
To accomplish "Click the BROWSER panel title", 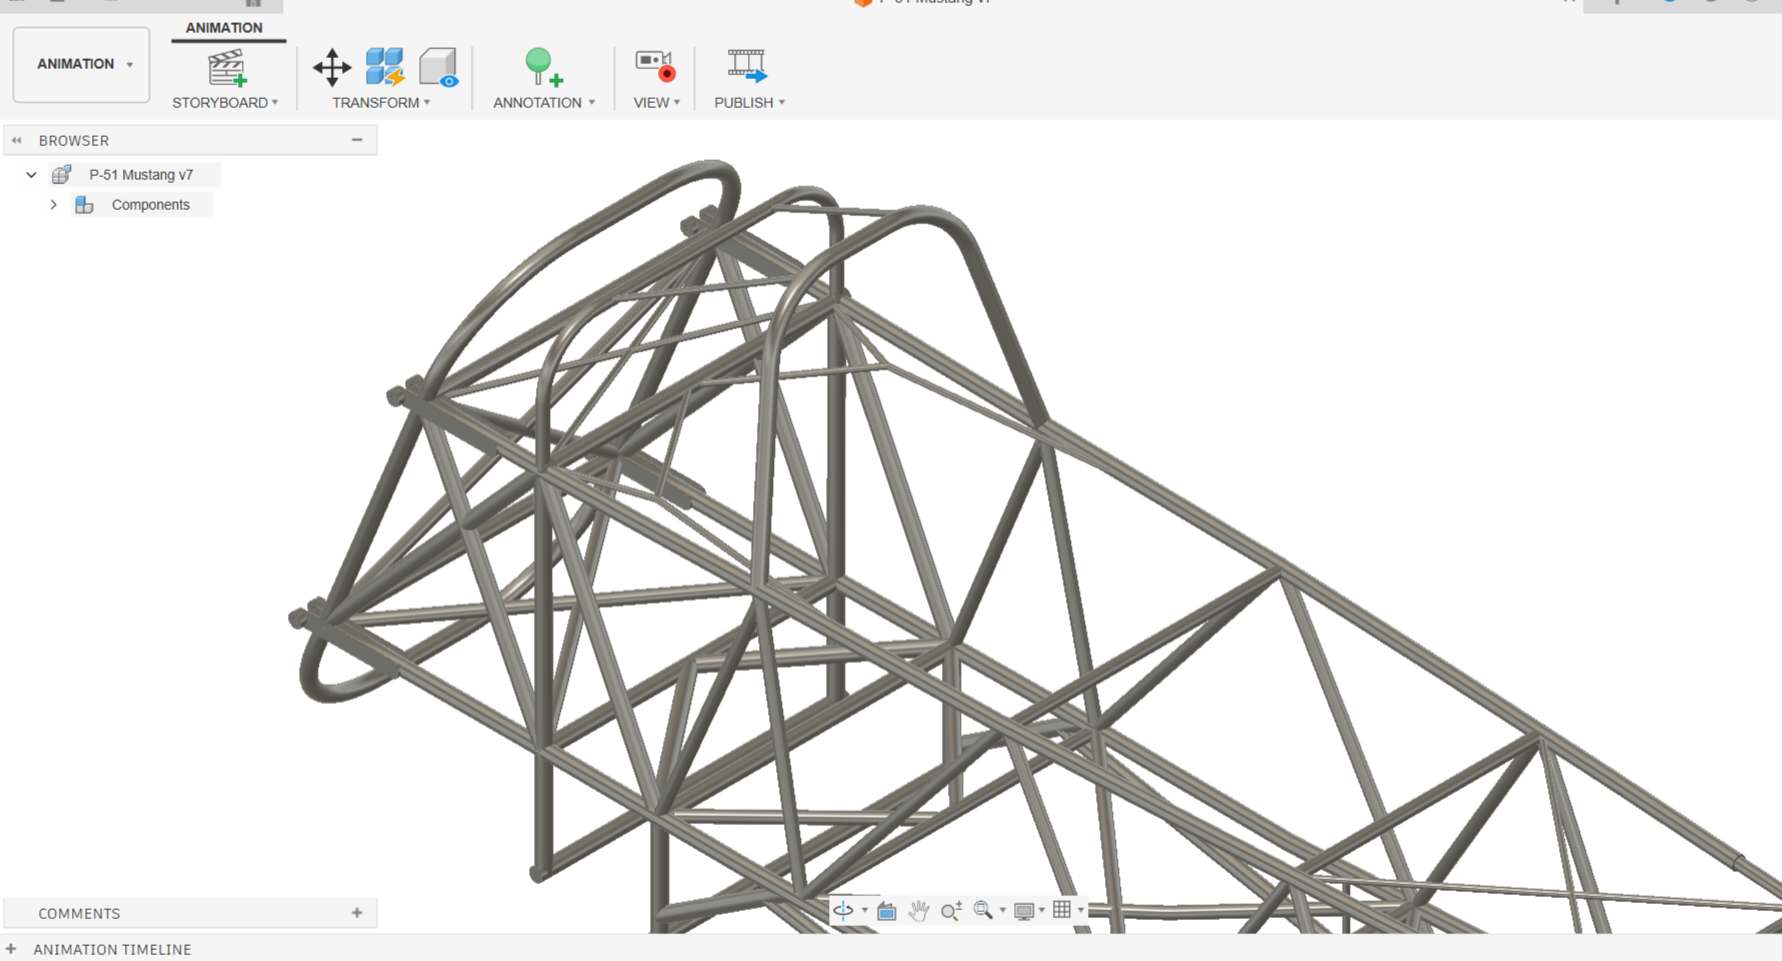I will [x=74, y=141].
